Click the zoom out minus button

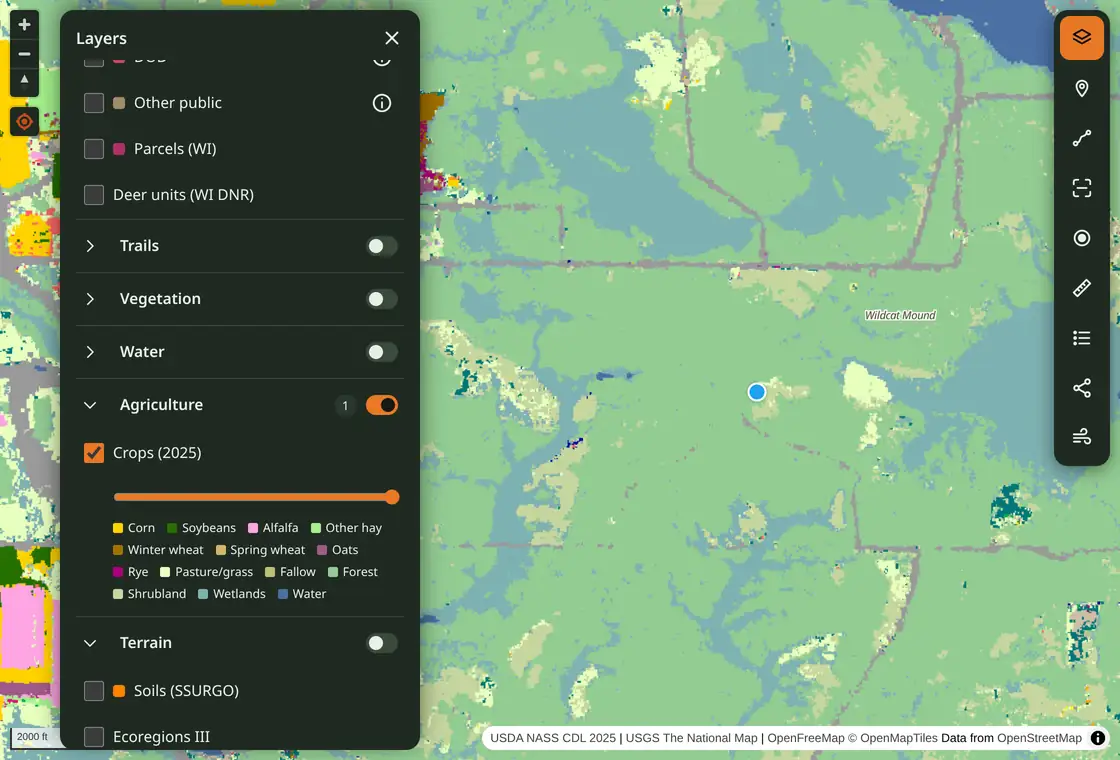(x=24, y=54)
